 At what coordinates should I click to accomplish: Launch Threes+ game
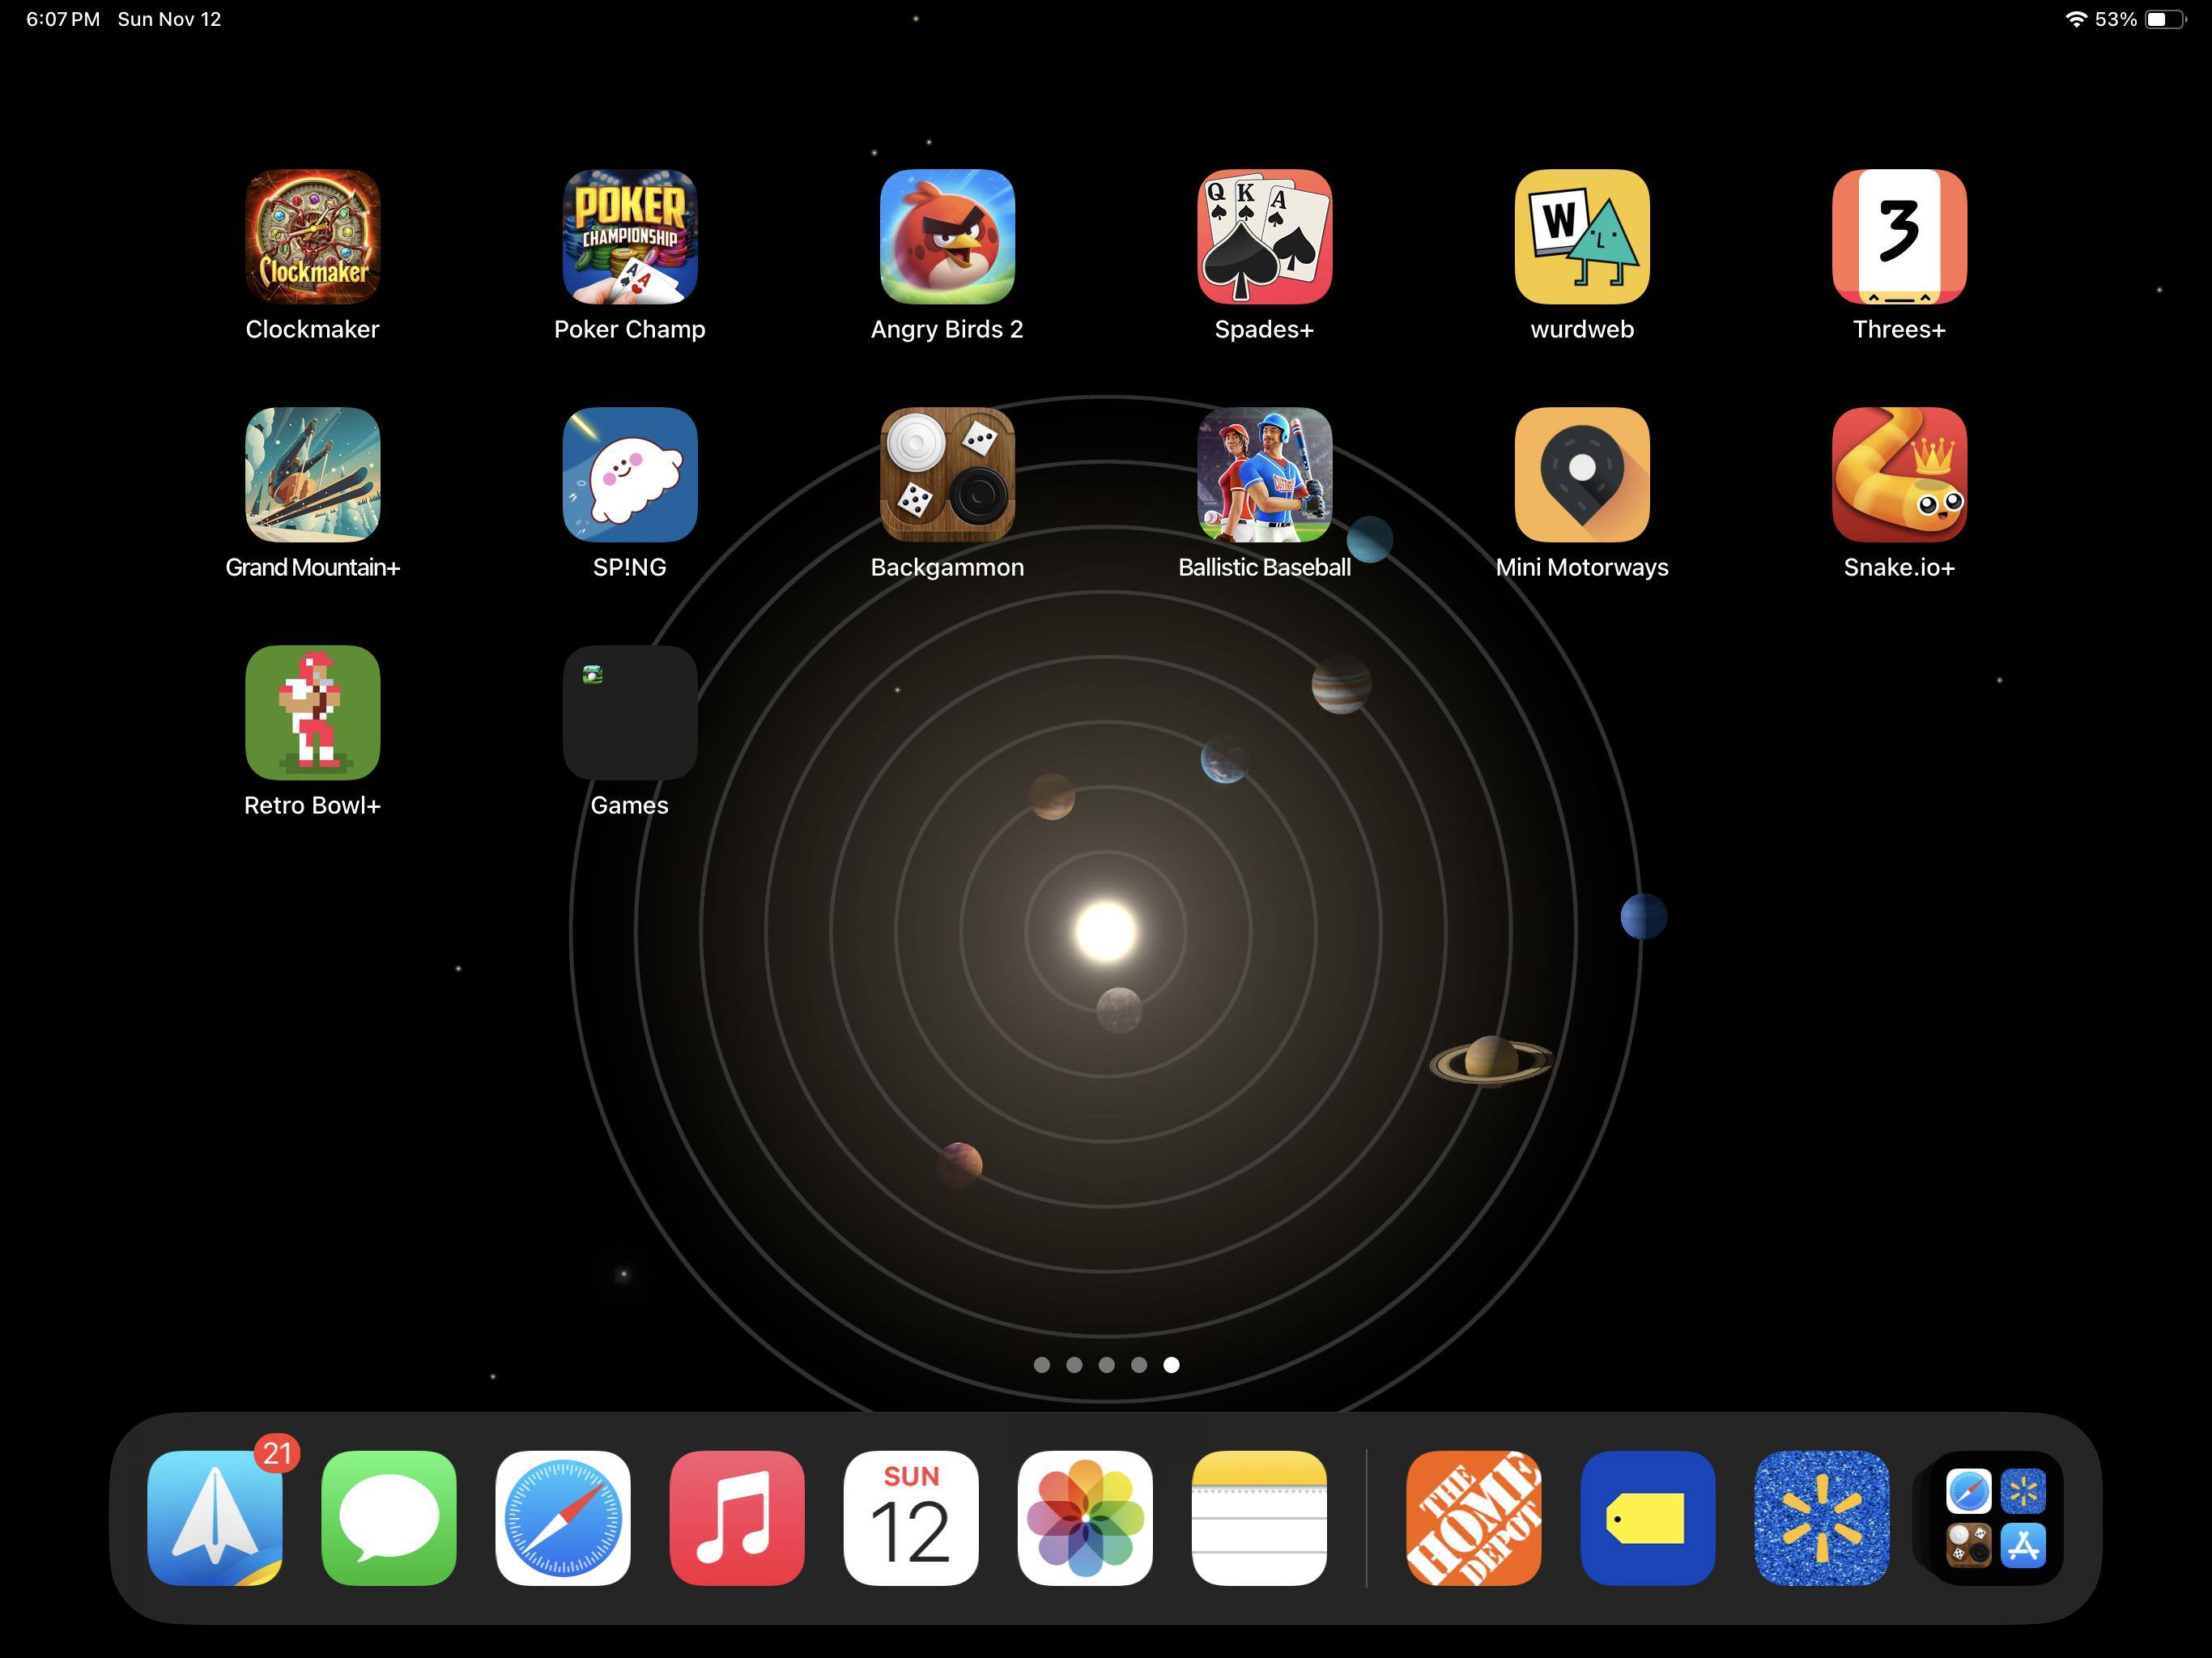1898,237
